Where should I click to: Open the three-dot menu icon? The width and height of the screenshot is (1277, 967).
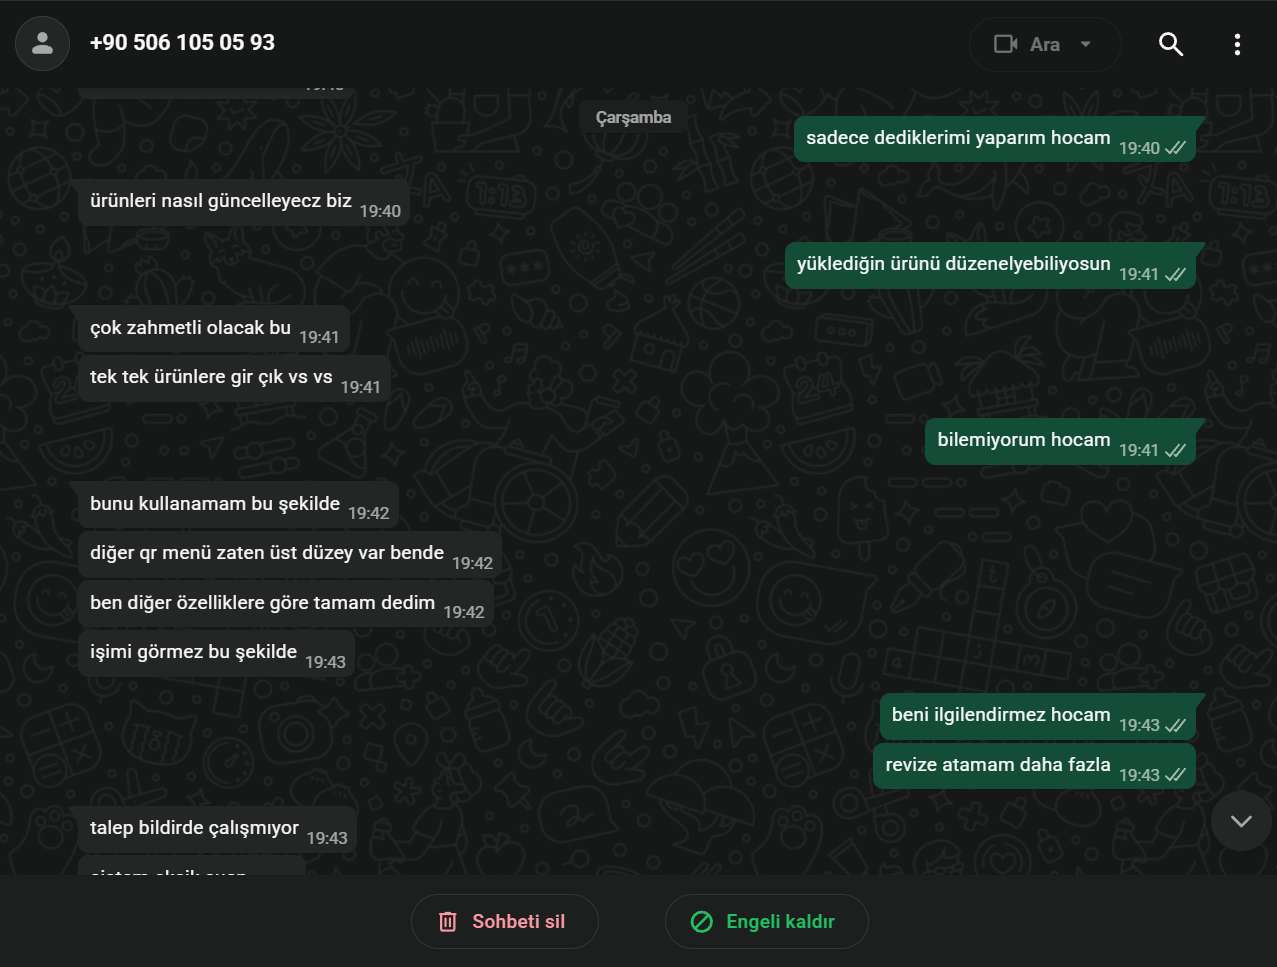[x=1237, y=44]
